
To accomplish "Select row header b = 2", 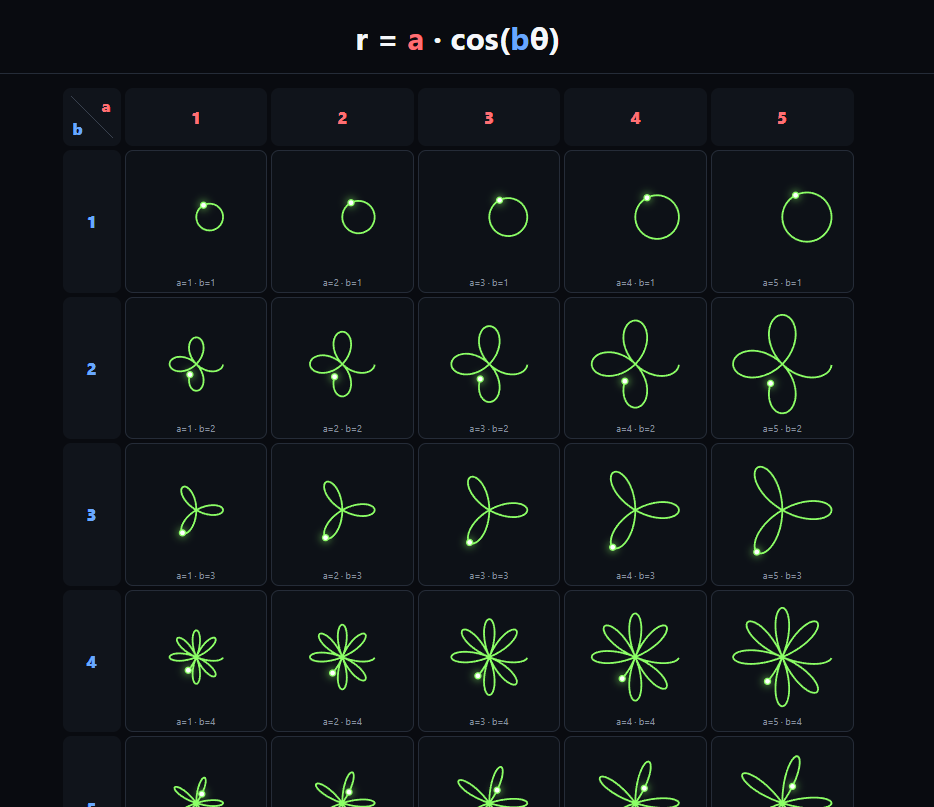I will [92, 368].
